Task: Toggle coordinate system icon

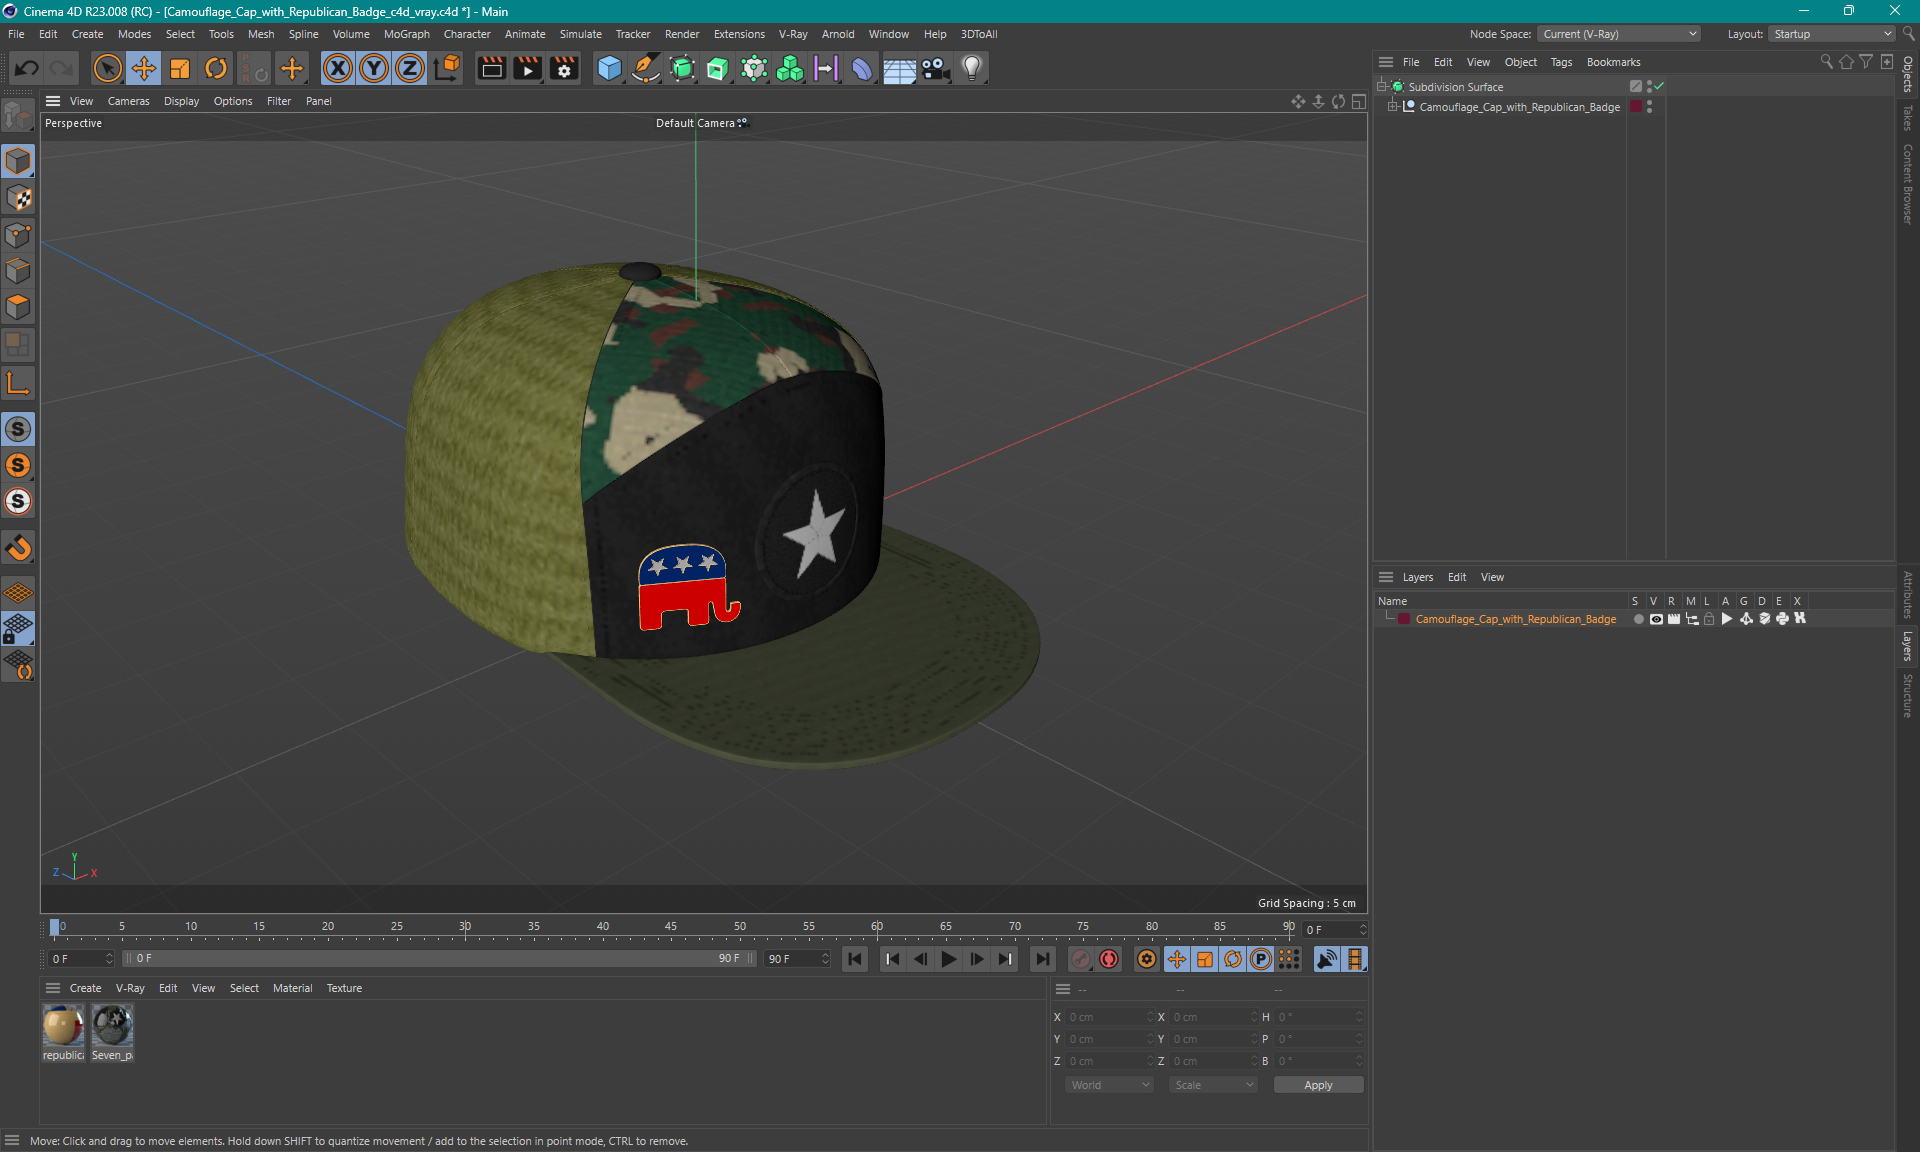Action: [448, 68]
